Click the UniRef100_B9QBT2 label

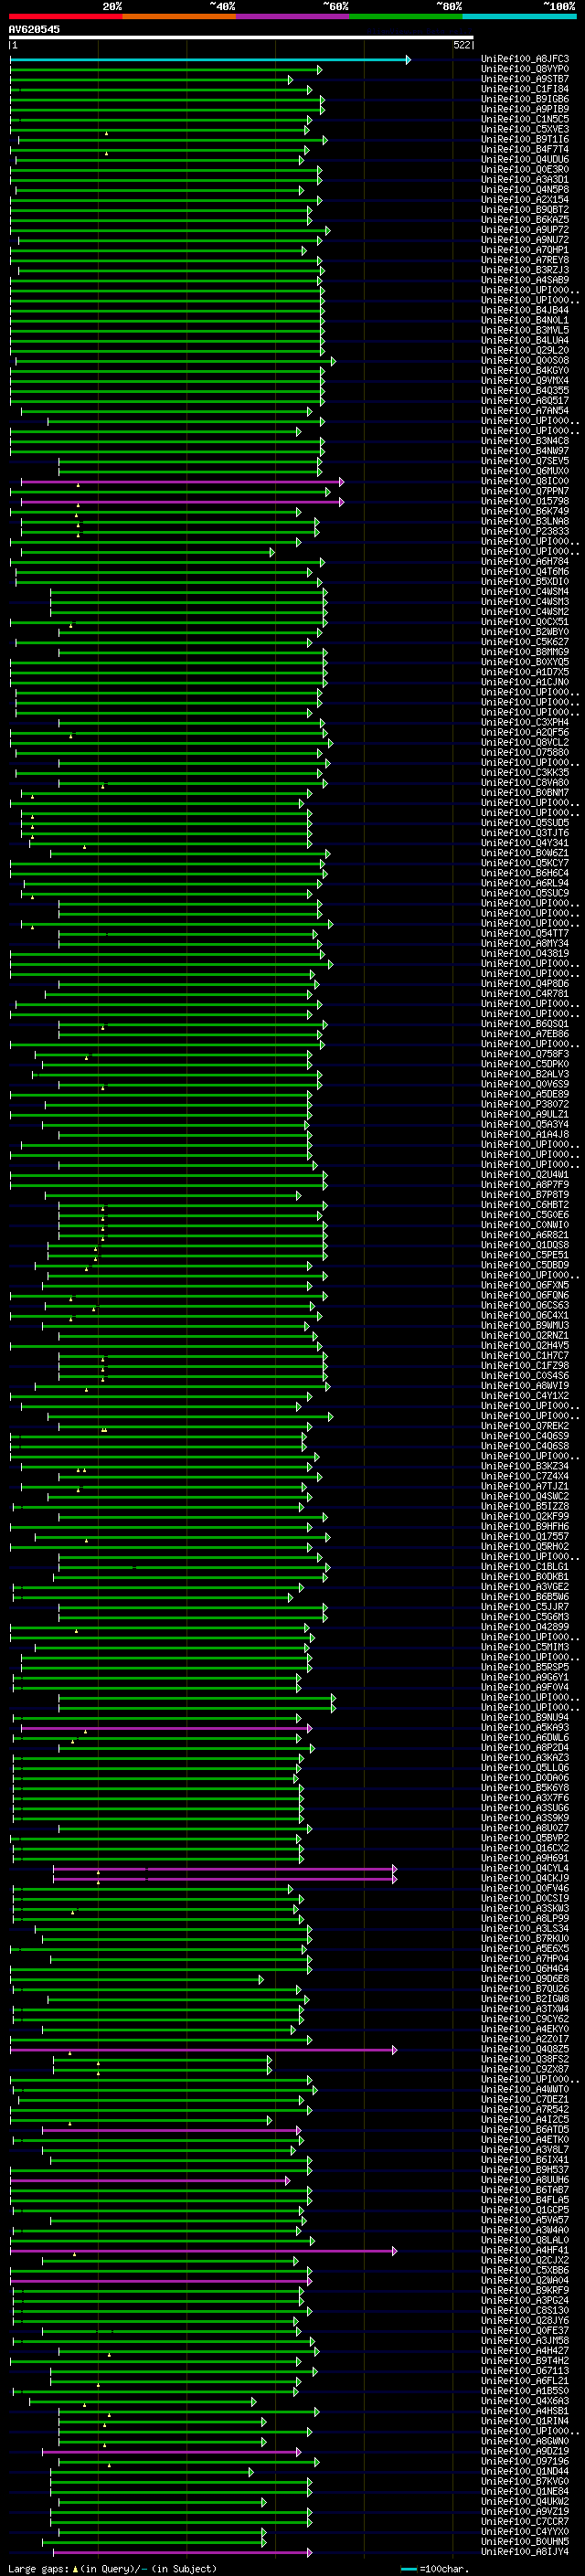click(525, 209)
